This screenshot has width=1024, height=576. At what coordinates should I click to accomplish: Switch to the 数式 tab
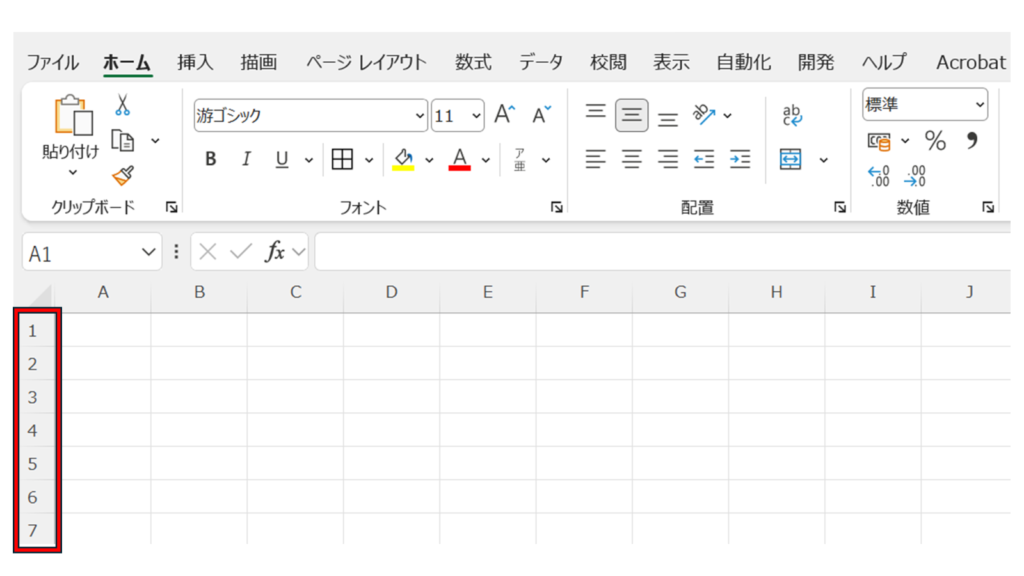click(473, 62)
